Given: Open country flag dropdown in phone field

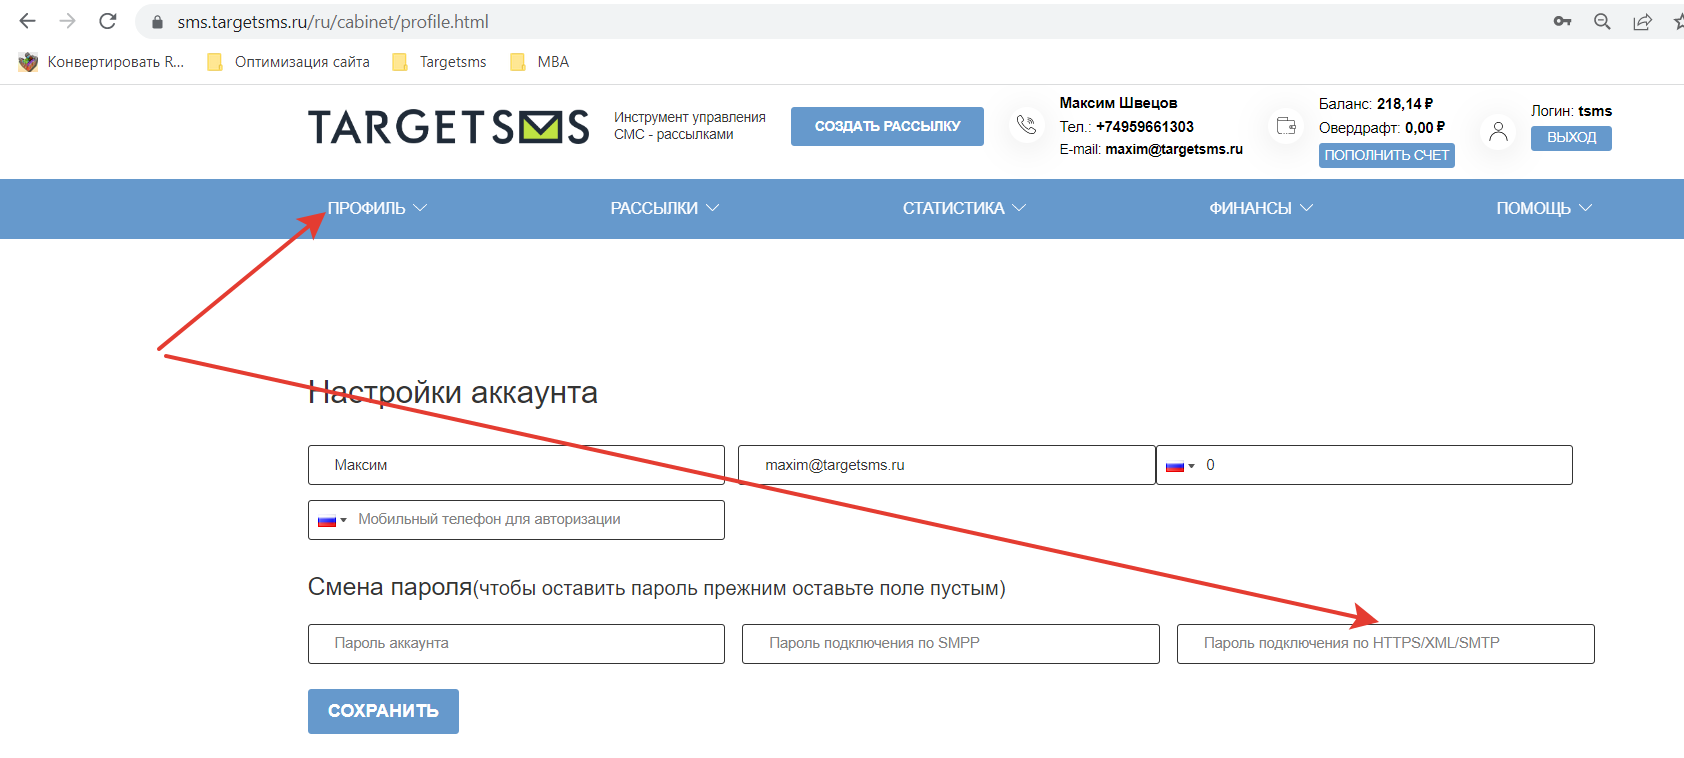Looking at the screenshot, I should coord(1181,466).
